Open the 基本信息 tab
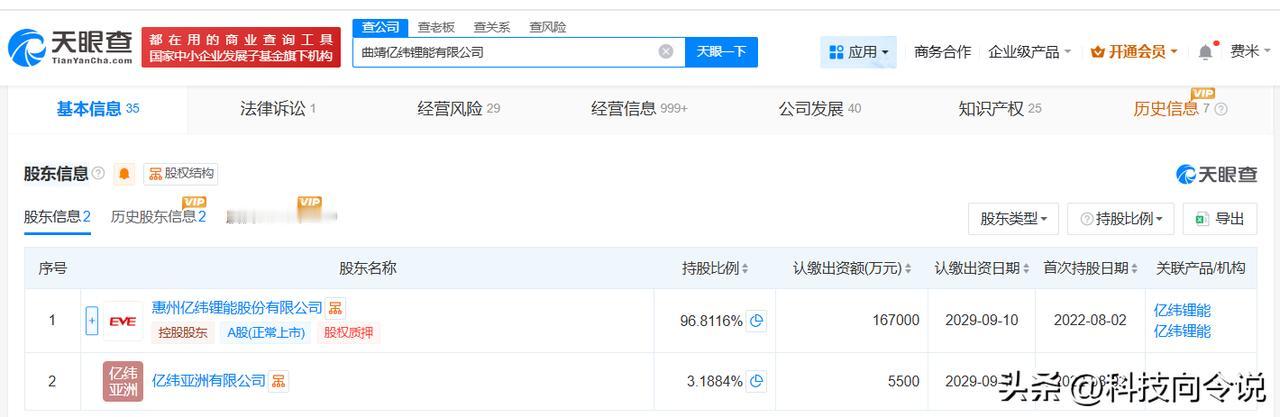The image size is (1280, 417). [x=98, y=109]
